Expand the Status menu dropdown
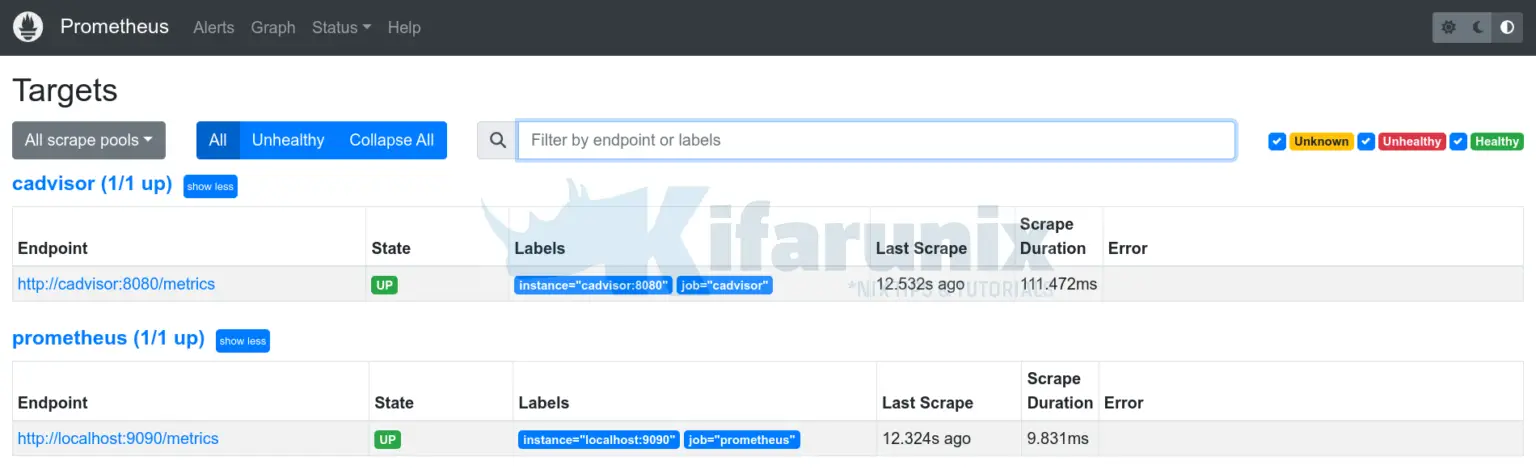 [341, 28]
